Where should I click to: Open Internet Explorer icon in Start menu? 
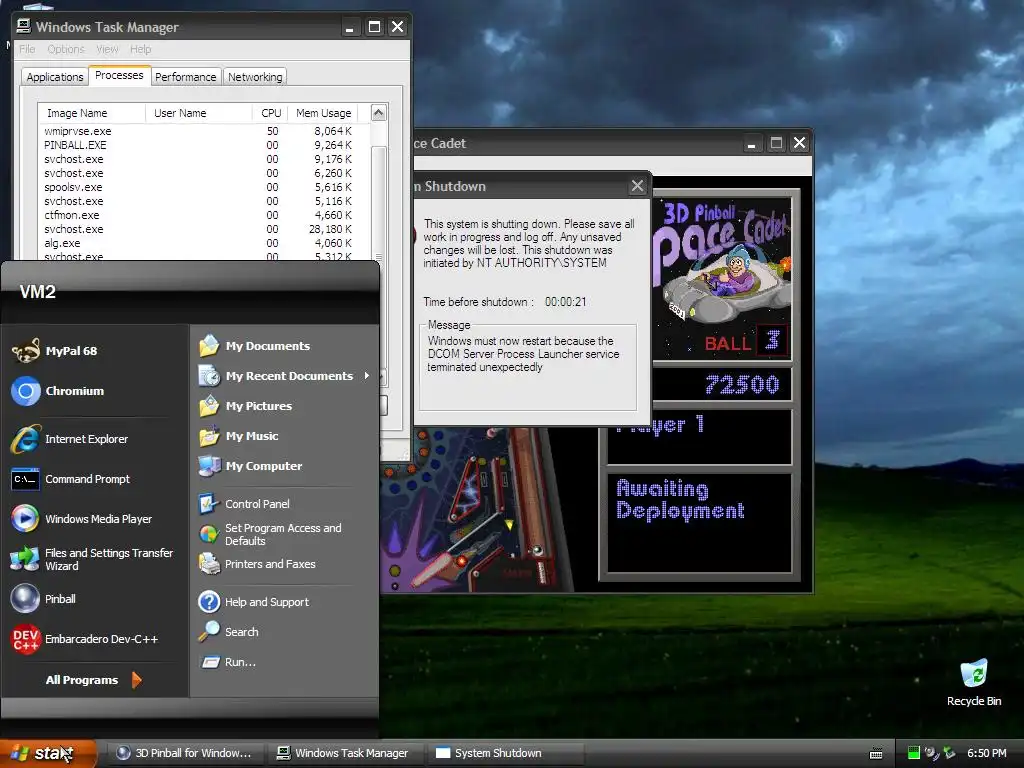click(25, 439)
